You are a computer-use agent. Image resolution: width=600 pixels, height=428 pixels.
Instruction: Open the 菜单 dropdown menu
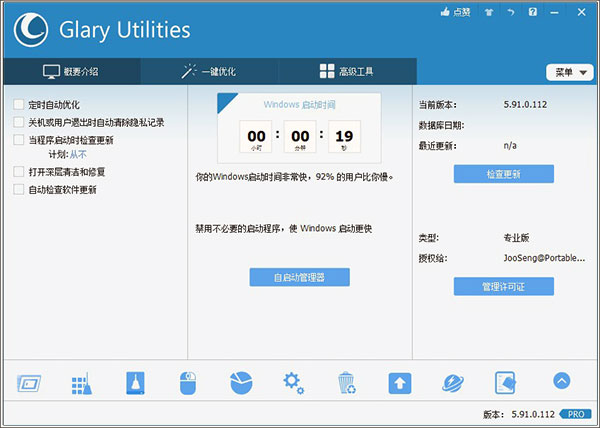569,72
